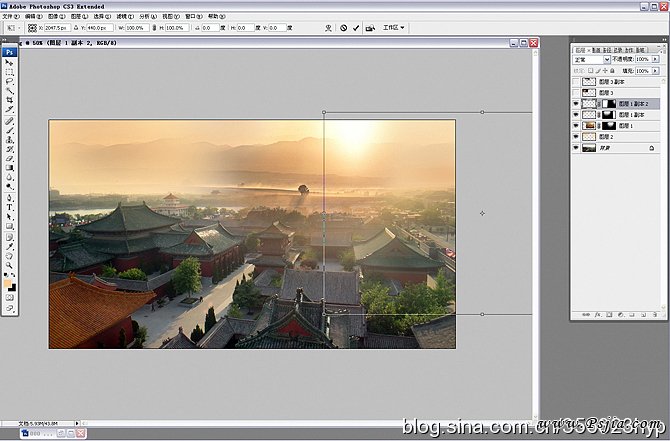This screenshot has width=670, height=441.
Task: Select the Zoom magnifier tool
Action: pos(10,263)
